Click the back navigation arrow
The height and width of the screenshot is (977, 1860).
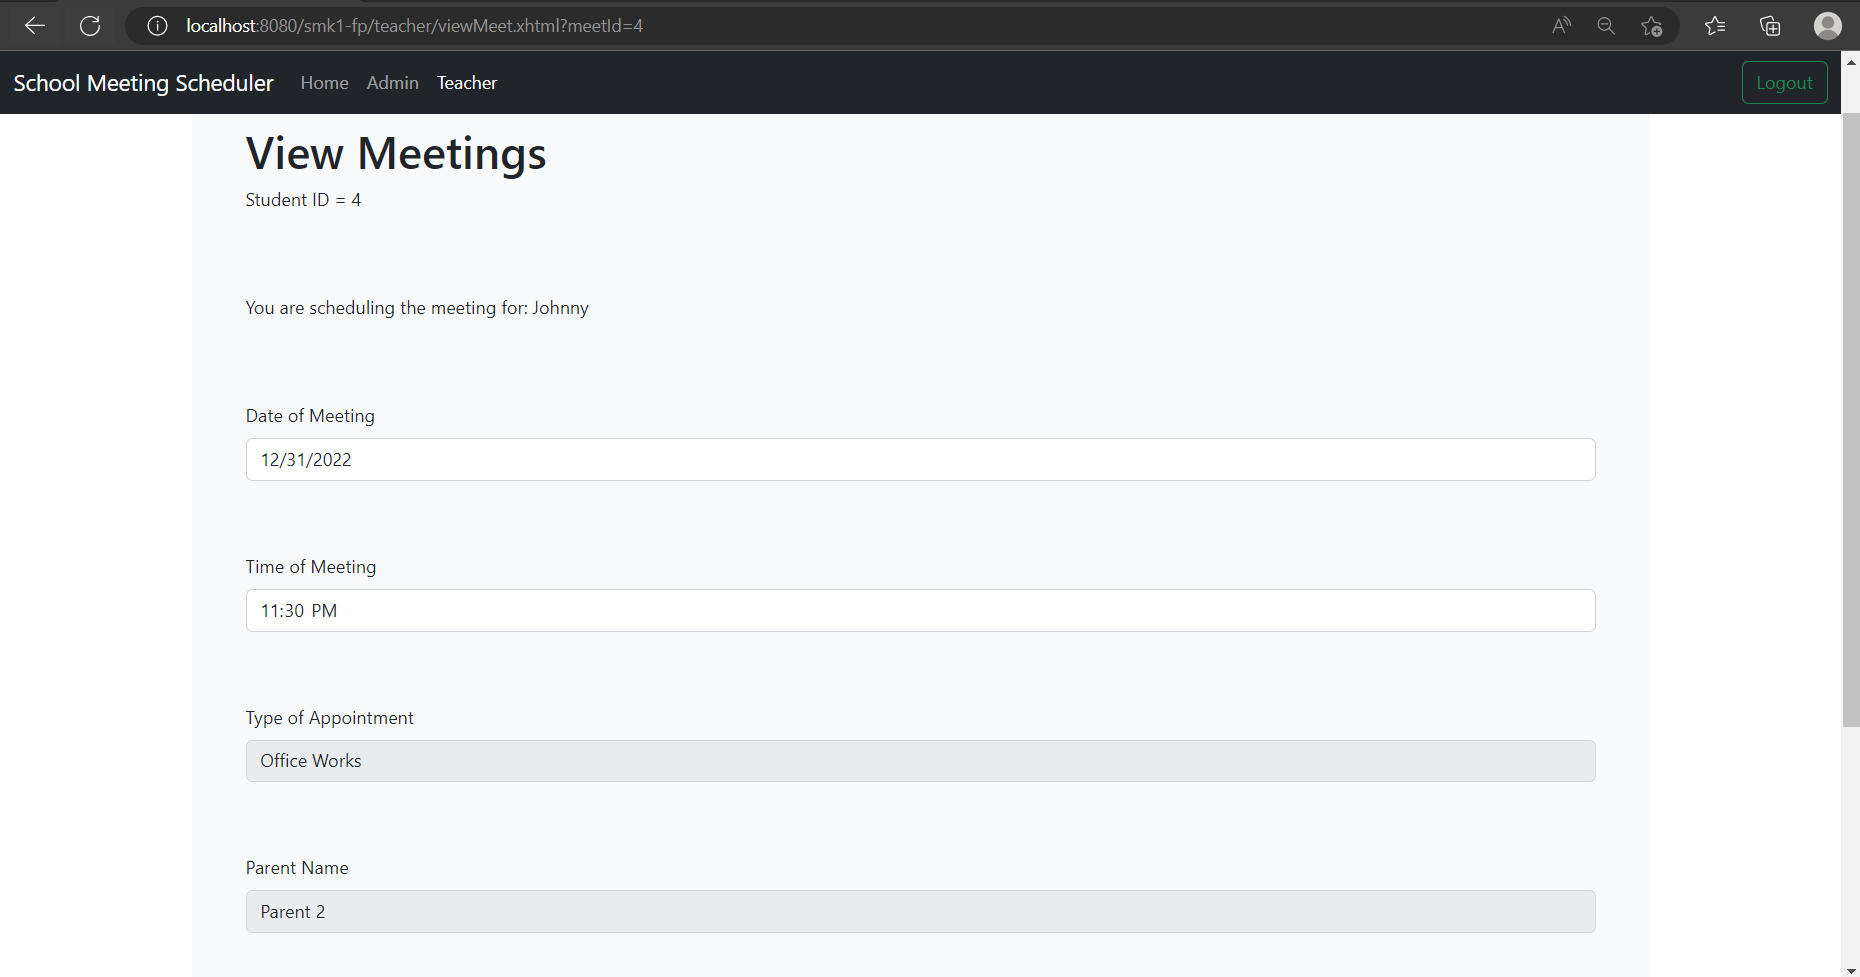(x=34, y=25)
